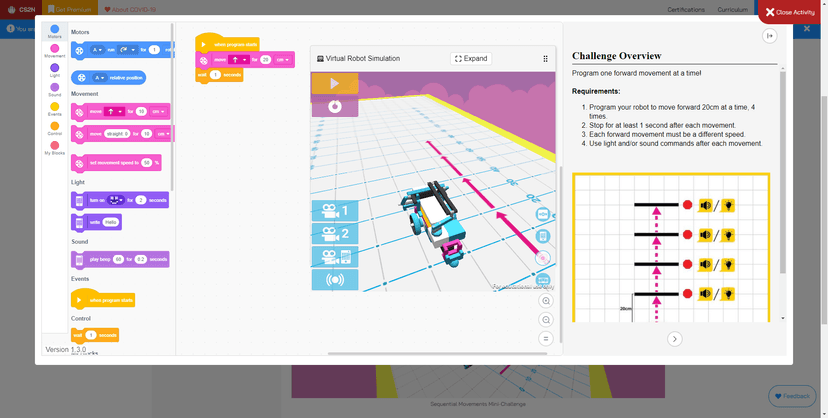
Task: Open Certifications in the top navigation
Action: [686, 10]
